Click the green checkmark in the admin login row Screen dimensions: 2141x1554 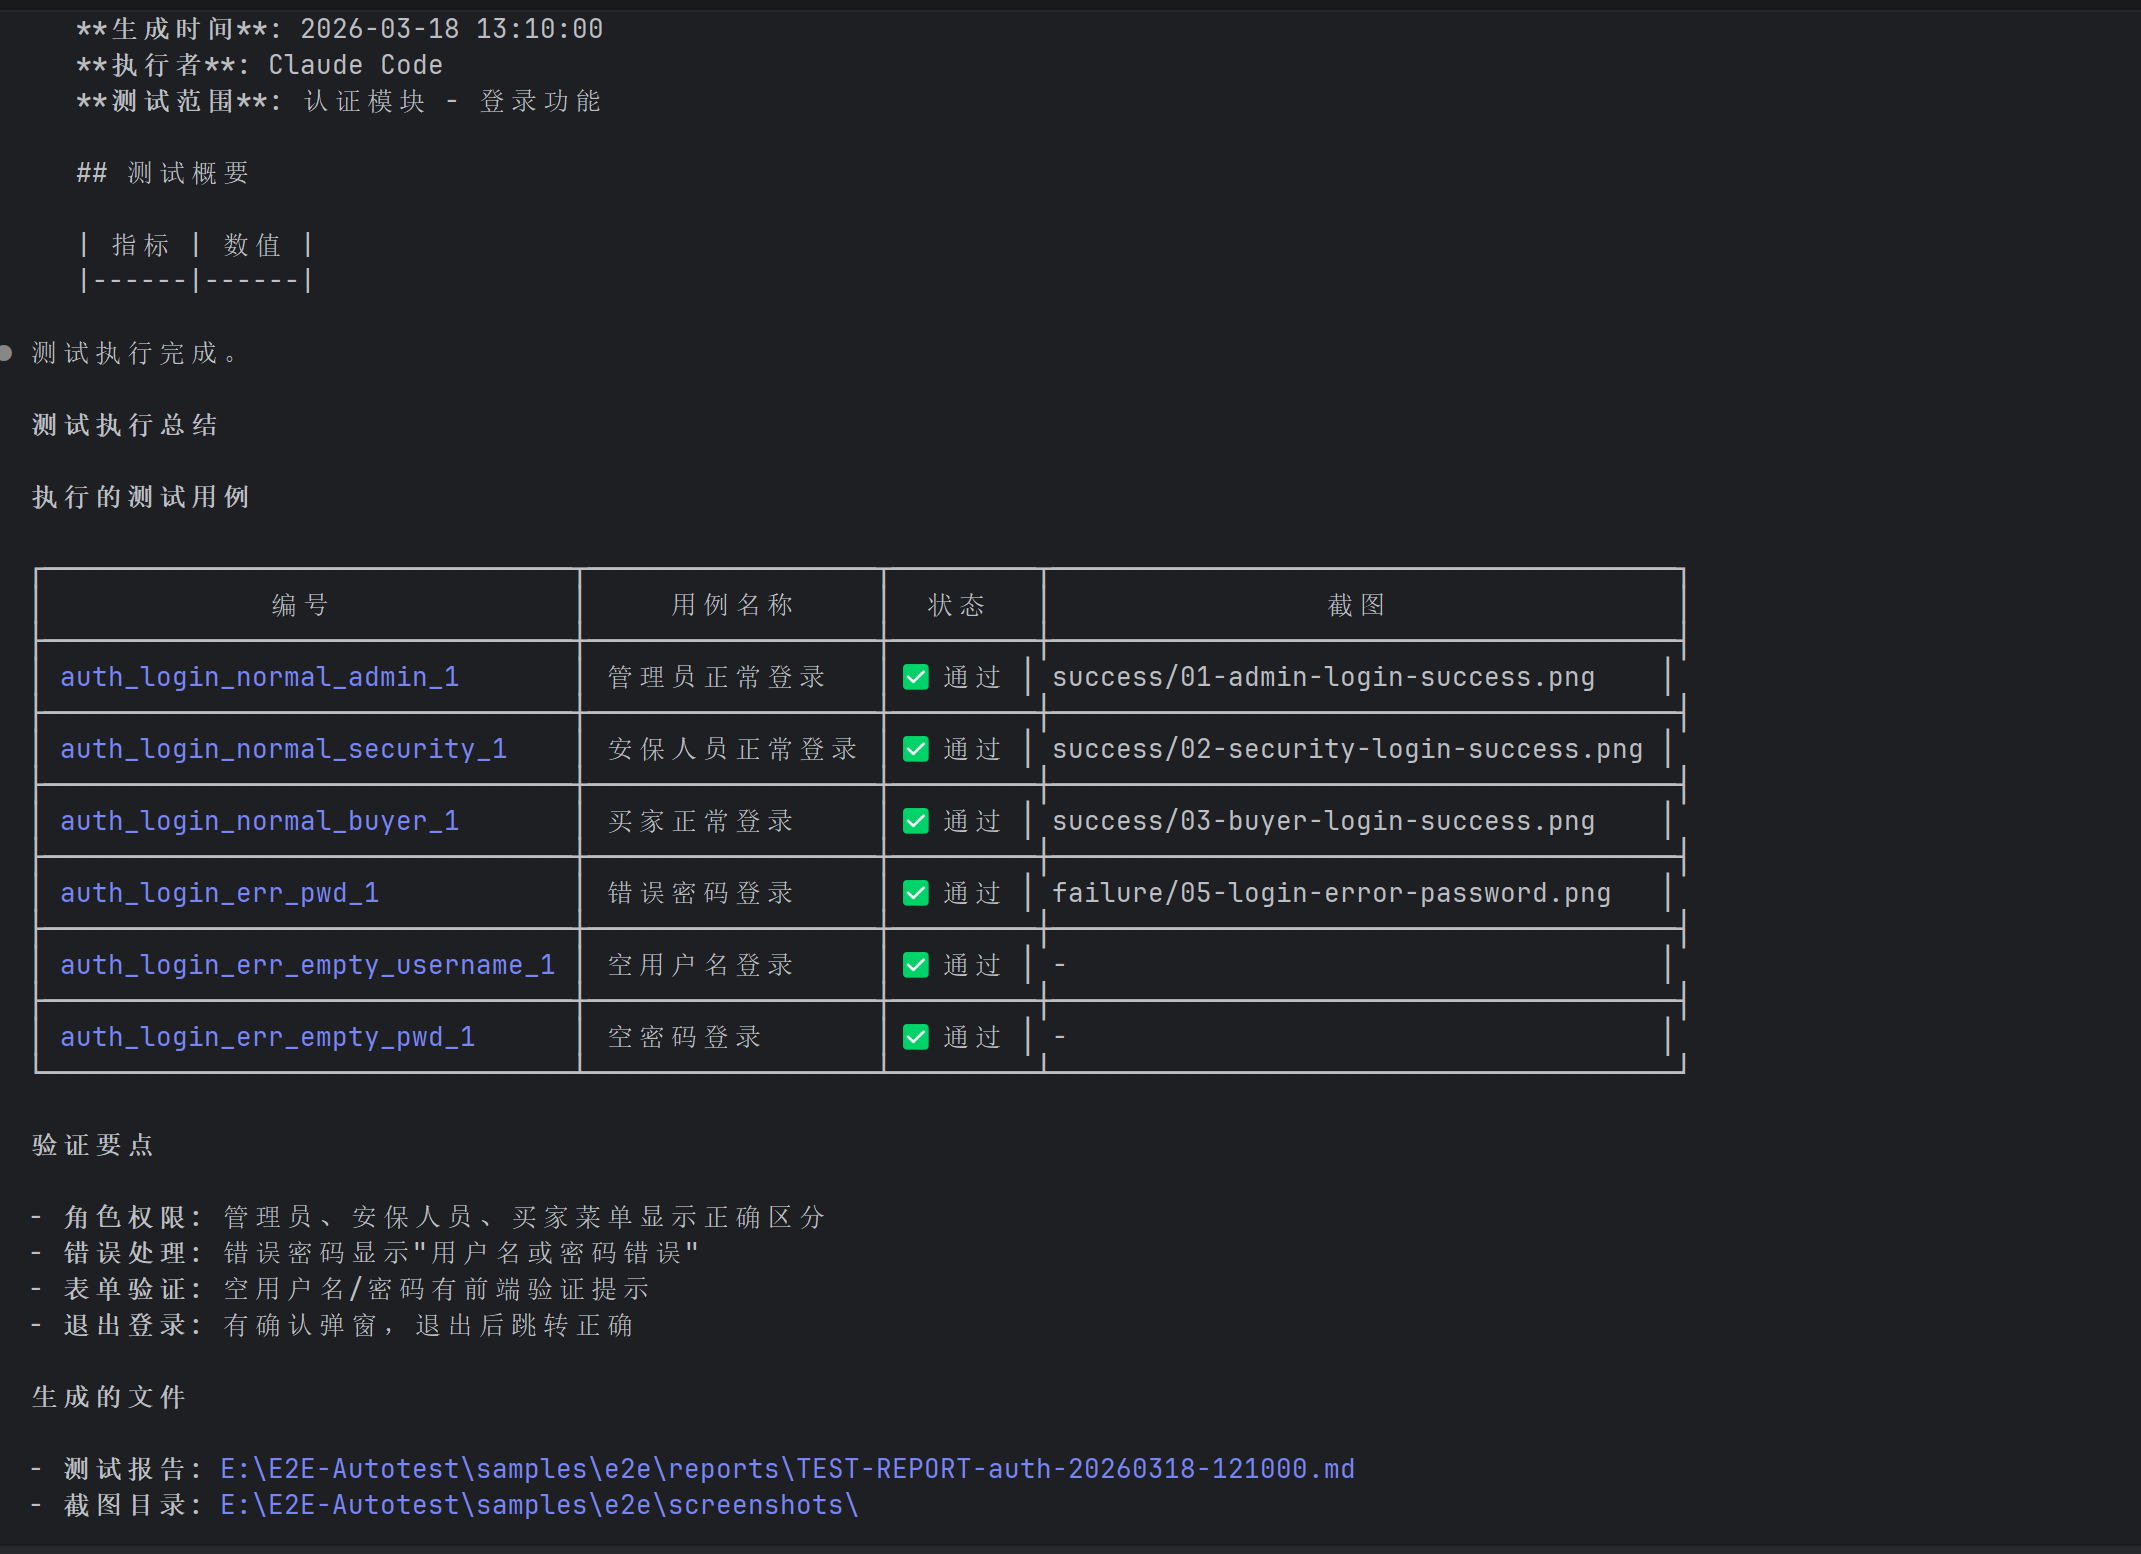pyautogui.click(x=915, y=677)
